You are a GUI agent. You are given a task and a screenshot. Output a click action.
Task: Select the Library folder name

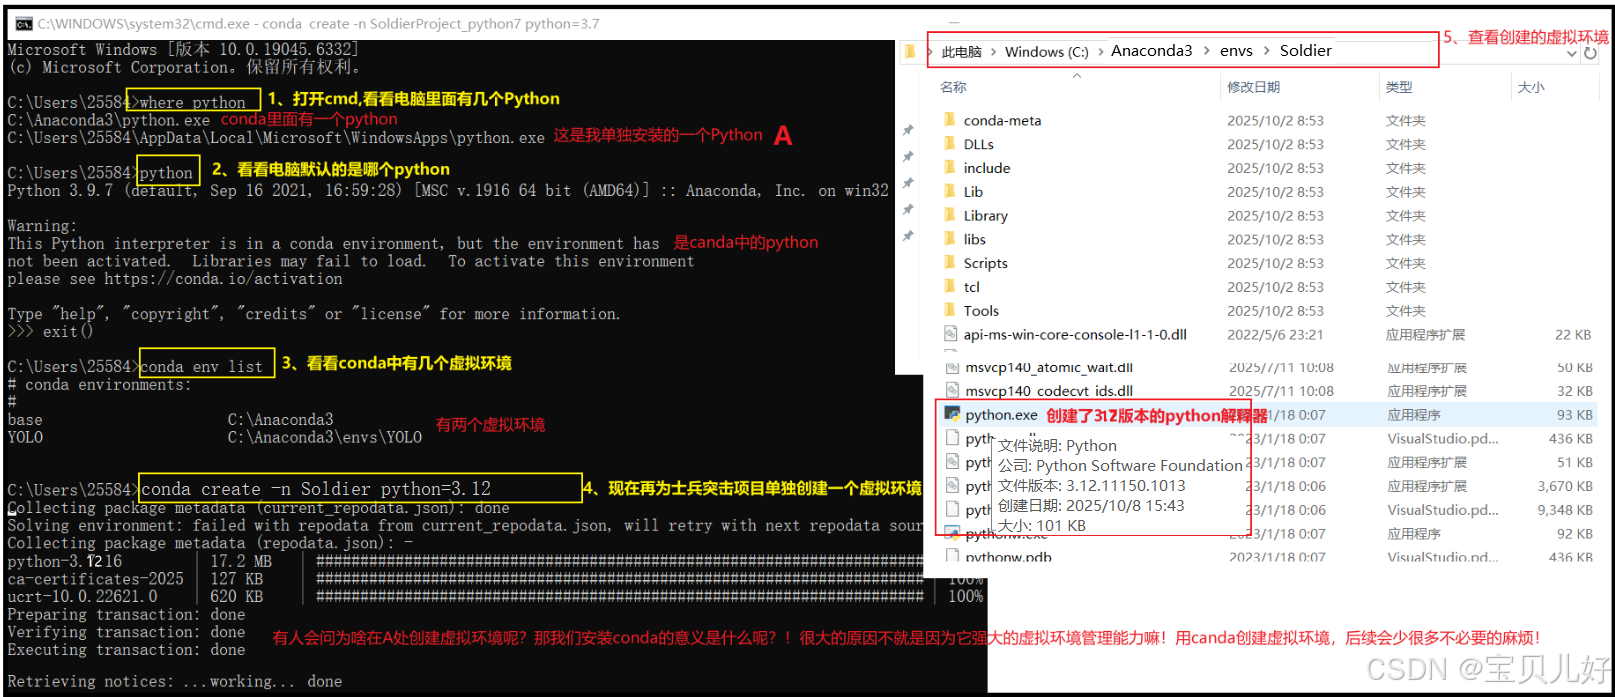tap(985, 215)
